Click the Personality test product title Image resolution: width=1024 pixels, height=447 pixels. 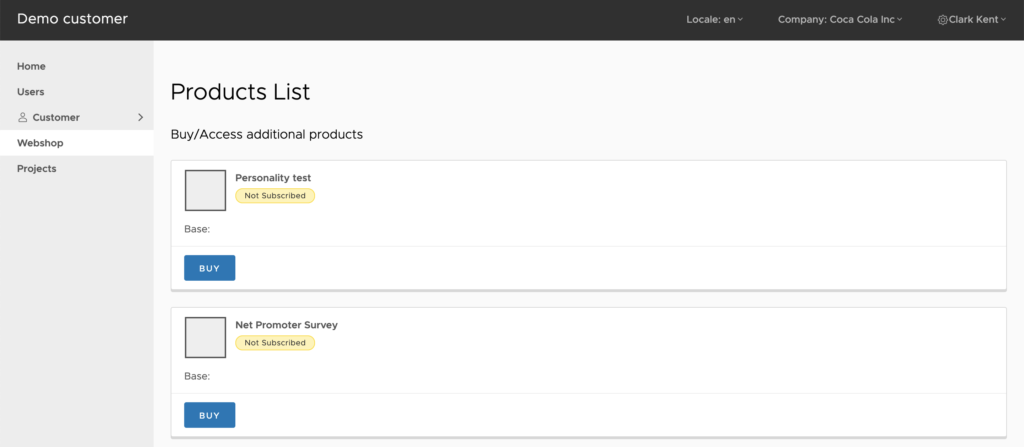click(273, 178)
